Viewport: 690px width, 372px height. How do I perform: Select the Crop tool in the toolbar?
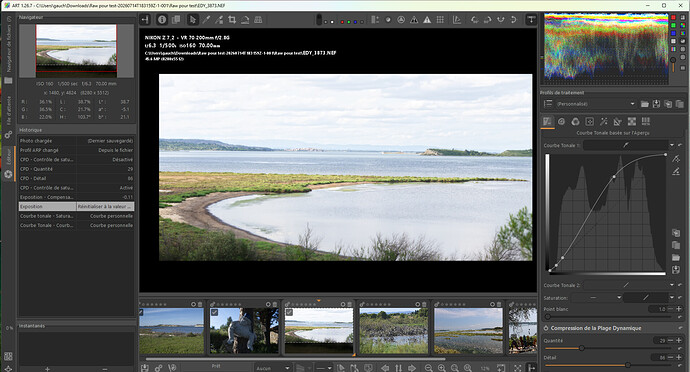coord(232,19)
